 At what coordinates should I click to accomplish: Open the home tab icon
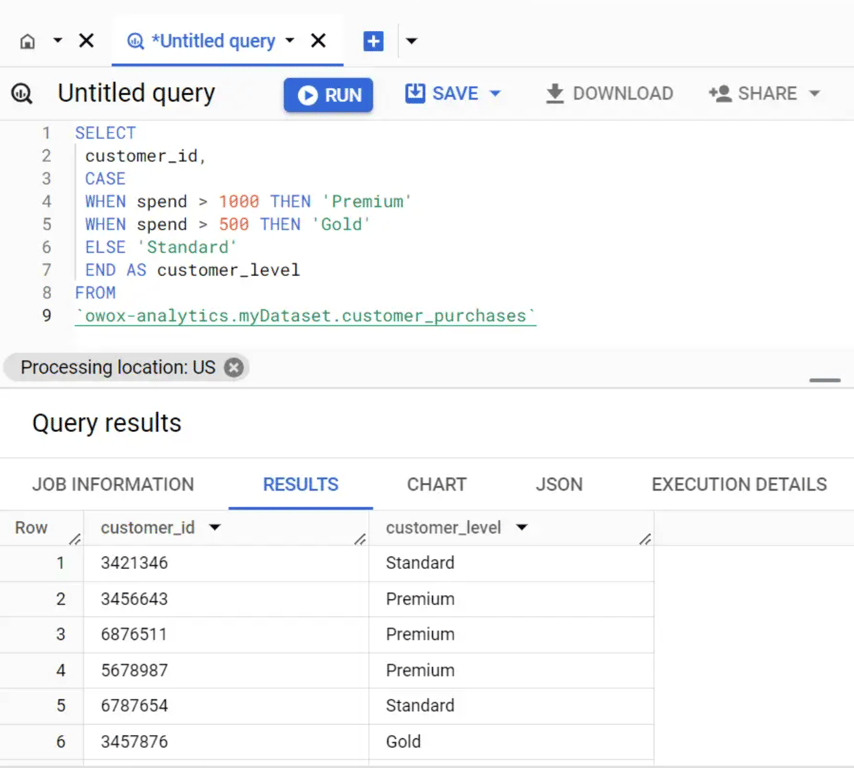point(27,41)
